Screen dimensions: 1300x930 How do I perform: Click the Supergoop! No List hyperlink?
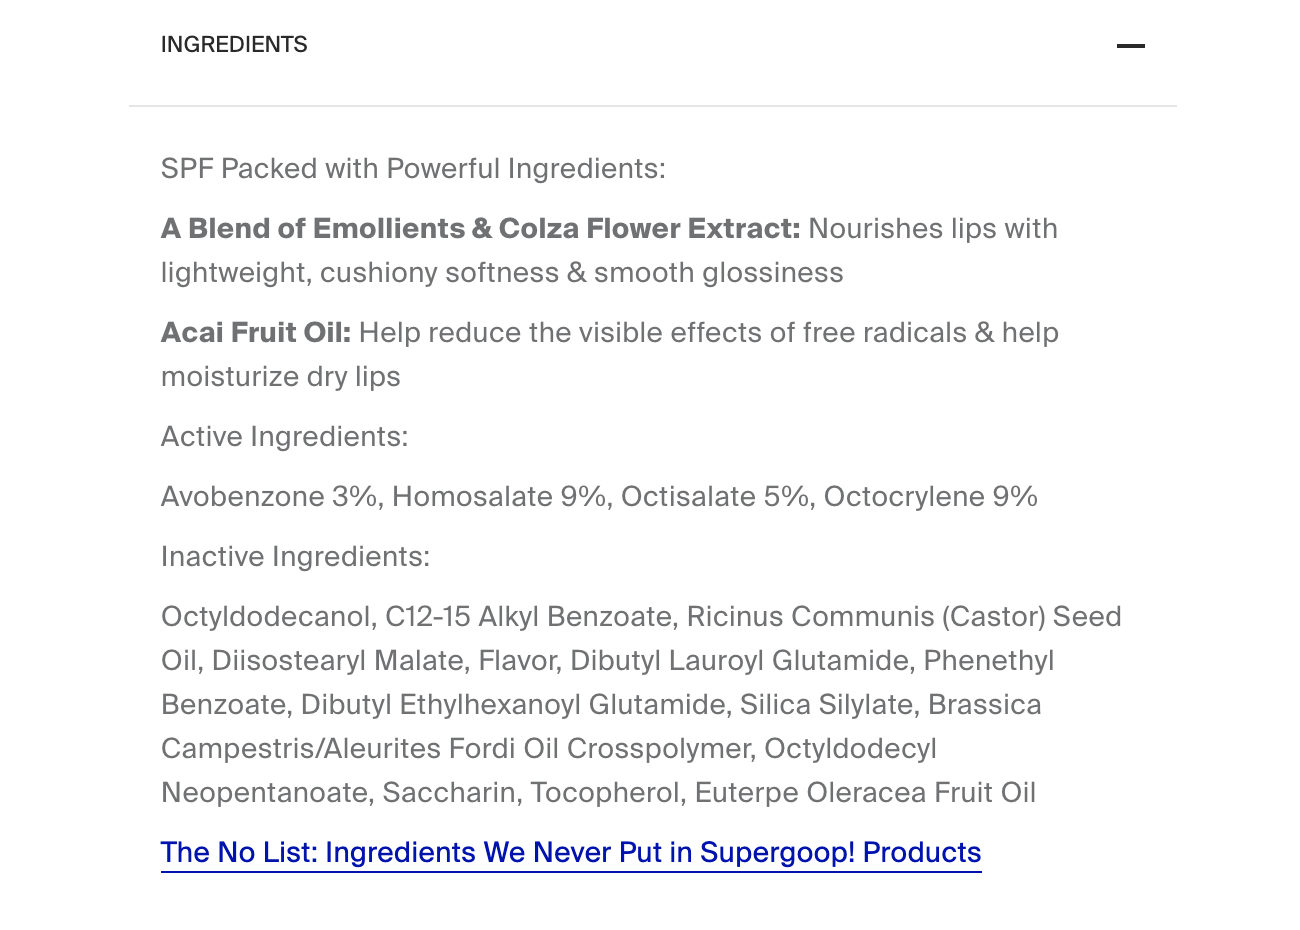(570, 852)
